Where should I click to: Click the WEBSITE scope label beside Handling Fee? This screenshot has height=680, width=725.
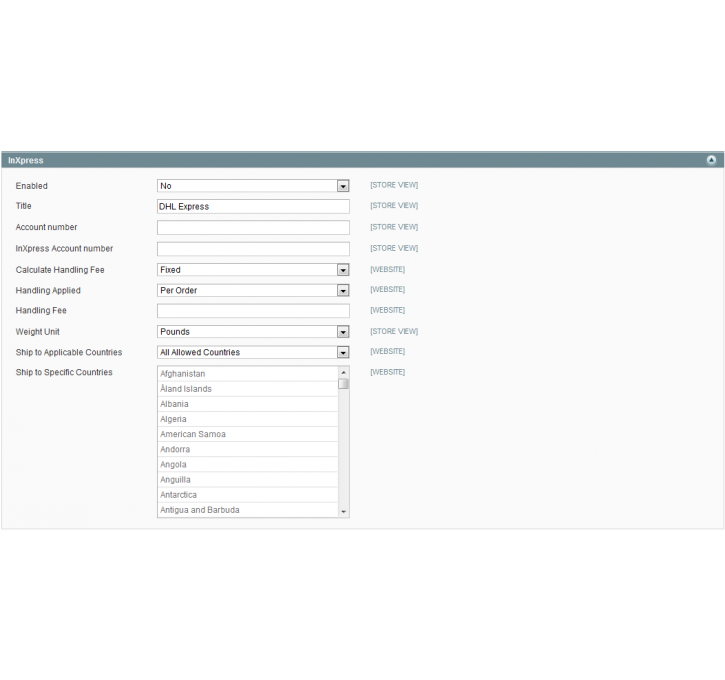(x=387, y=310)
